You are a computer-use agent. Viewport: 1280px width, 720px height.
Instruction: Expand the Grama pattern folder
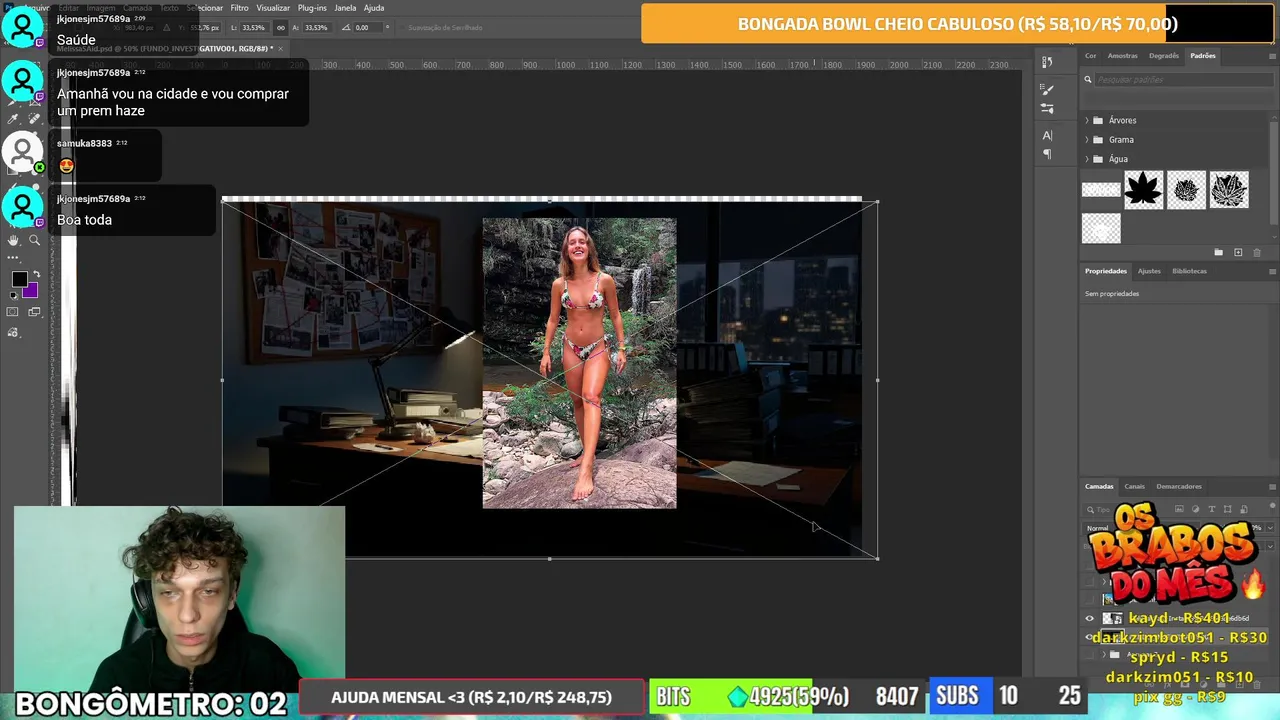click(x=1087, y=139)
